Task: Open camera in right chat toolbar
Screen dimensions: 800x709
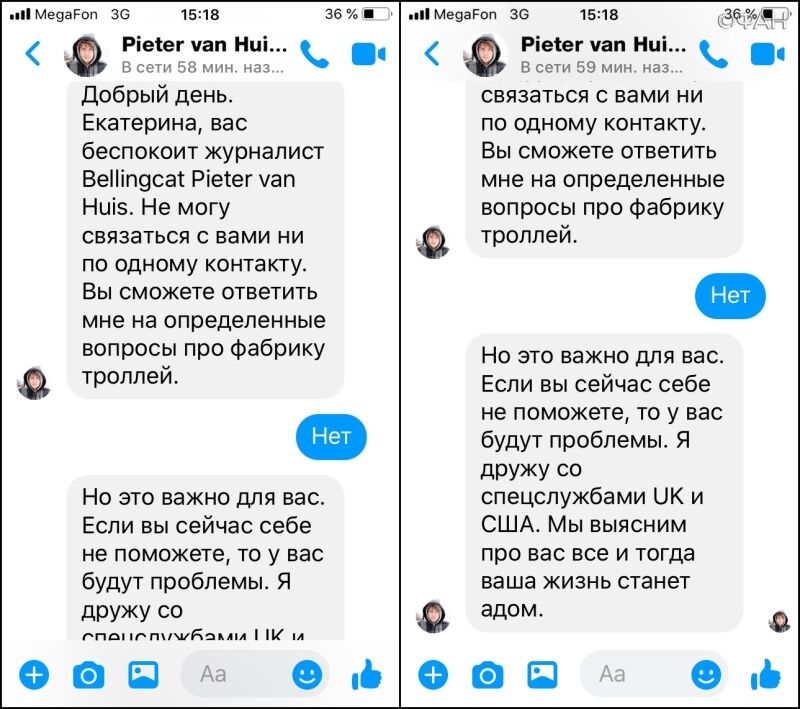Action: tap(488, 675)
